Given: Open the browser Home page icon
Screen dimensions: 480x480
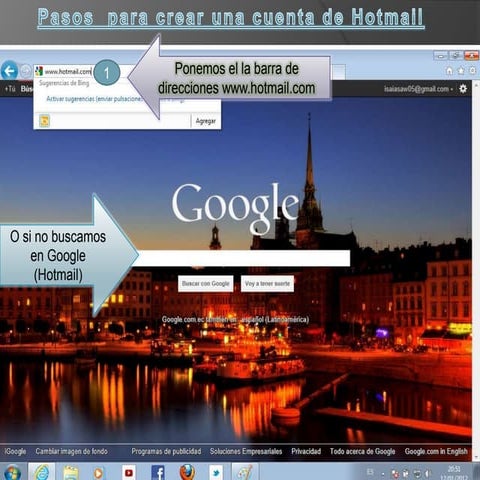Looking at the screenshot, I should click(449, 70).
